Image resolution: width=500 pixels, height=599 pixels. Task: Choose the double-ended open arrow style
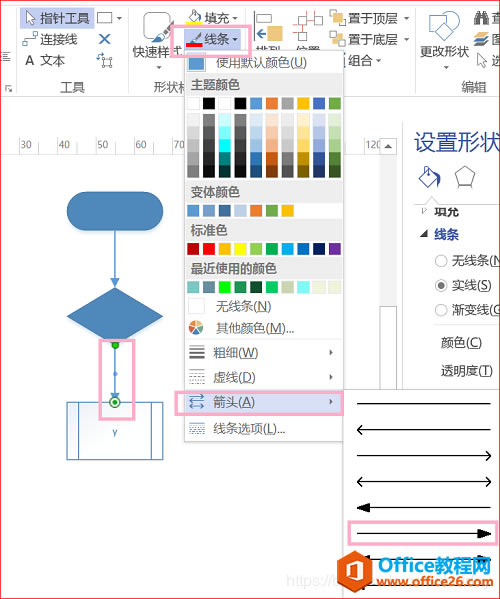[x=423, y=481]
